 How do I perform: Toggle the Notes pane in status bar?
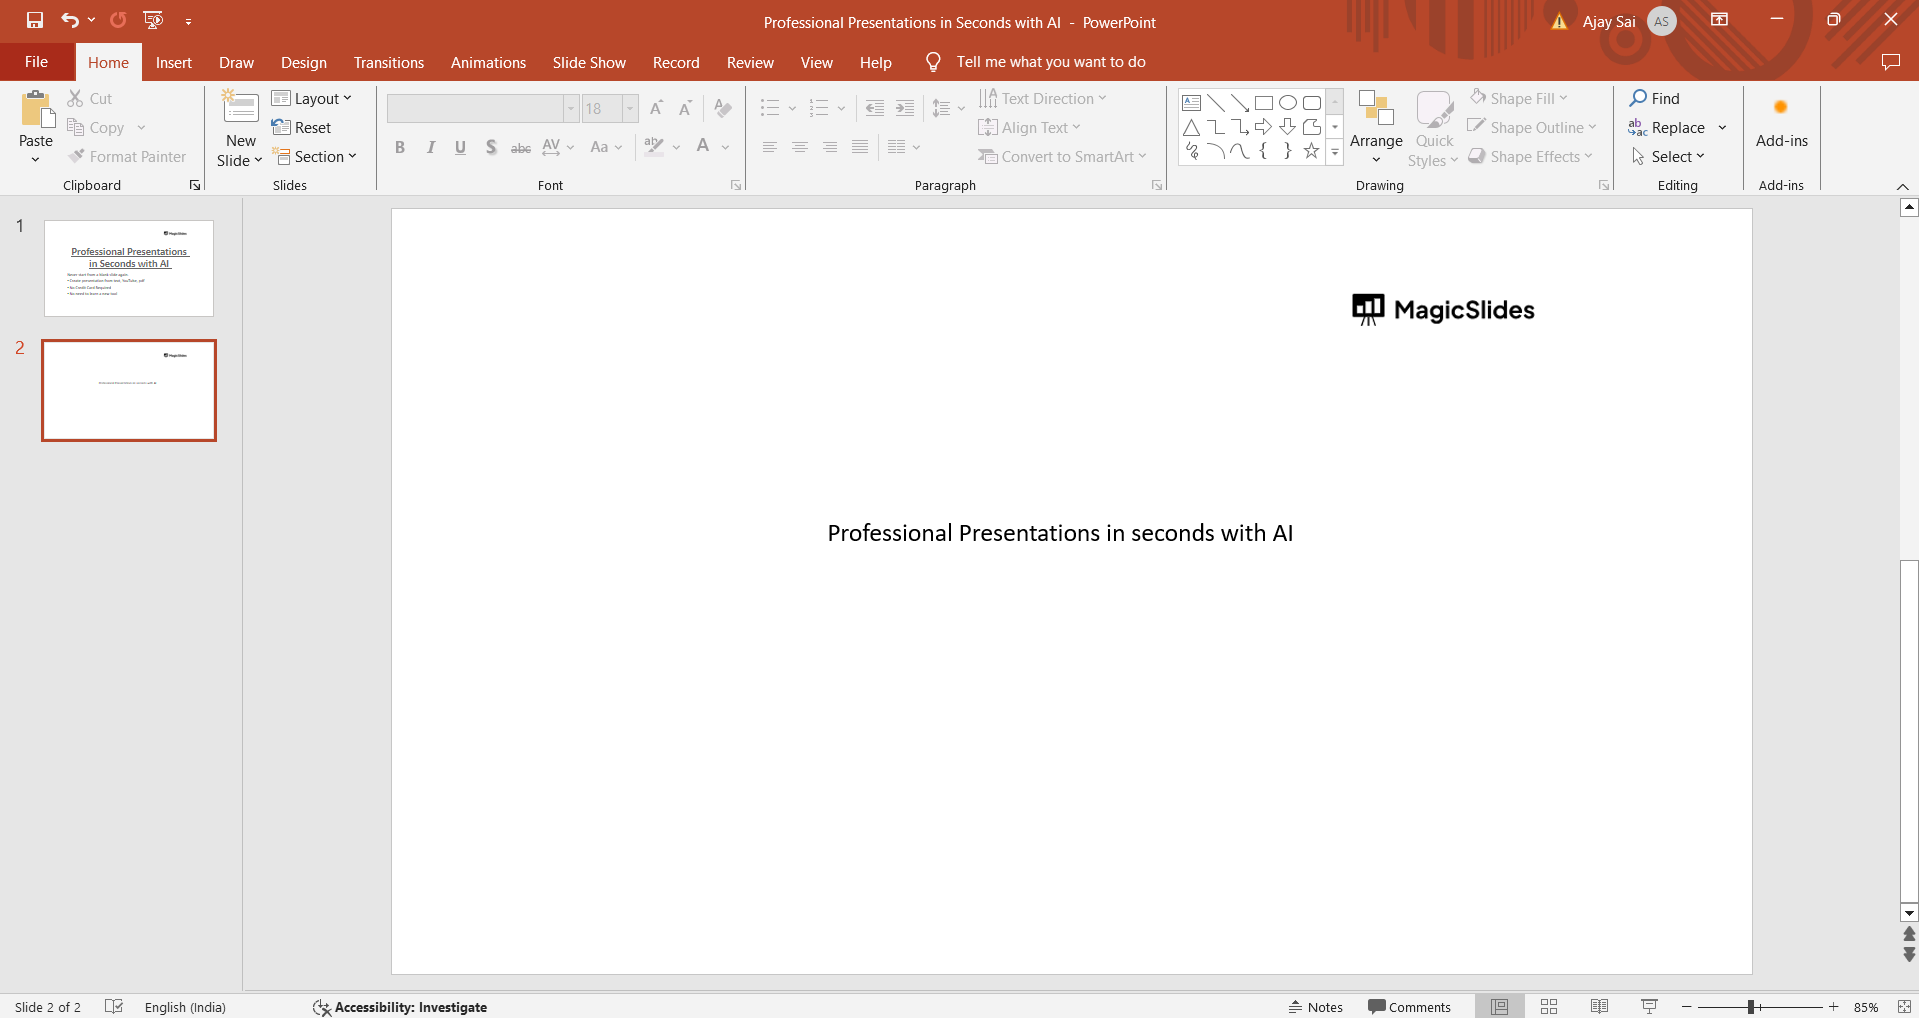[x=1315, y=1007]
